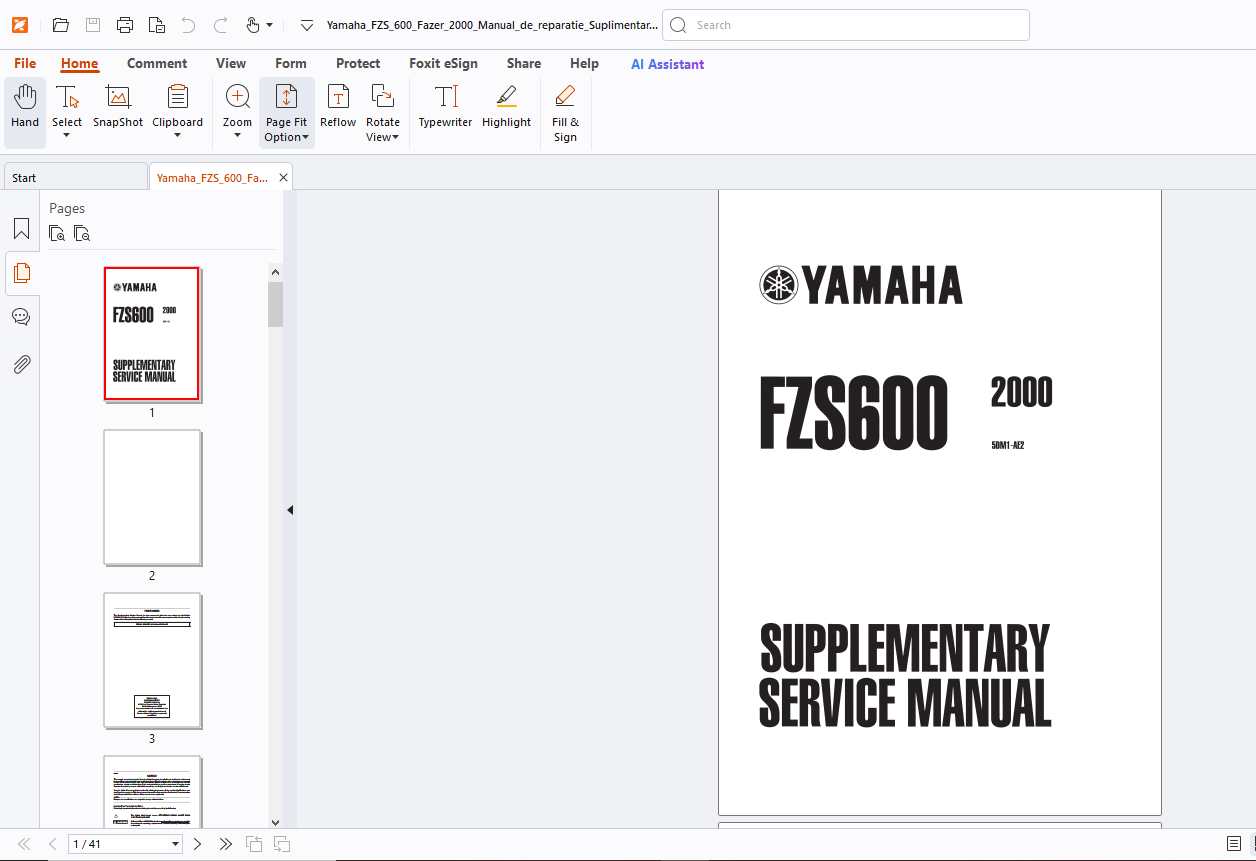Click the next view icon in status bar

(x=282, y=844)
